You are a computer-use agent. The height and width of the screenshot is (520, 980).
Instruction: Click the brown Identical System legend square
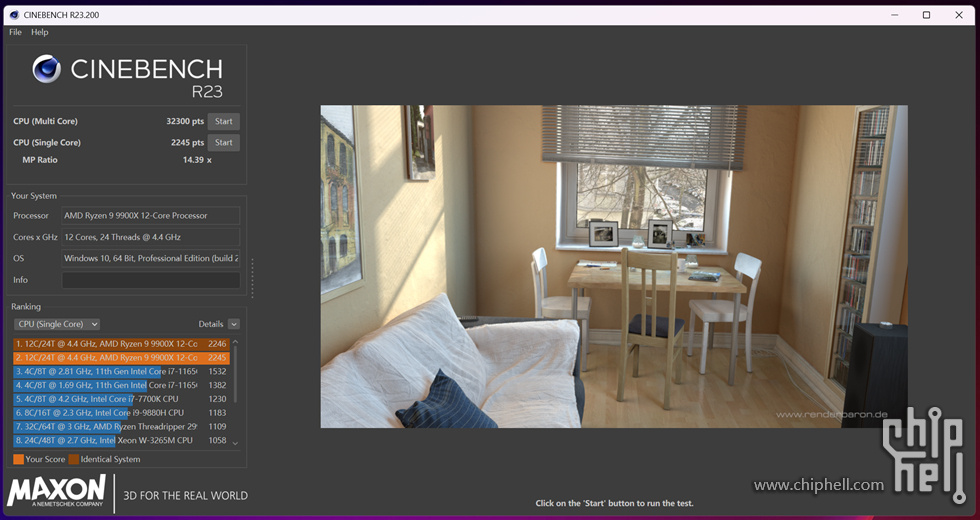(74, 460)
